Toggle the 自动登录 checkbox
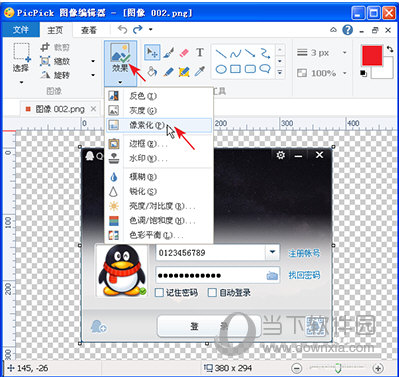 pyautogui.click(x=212, y=293)
